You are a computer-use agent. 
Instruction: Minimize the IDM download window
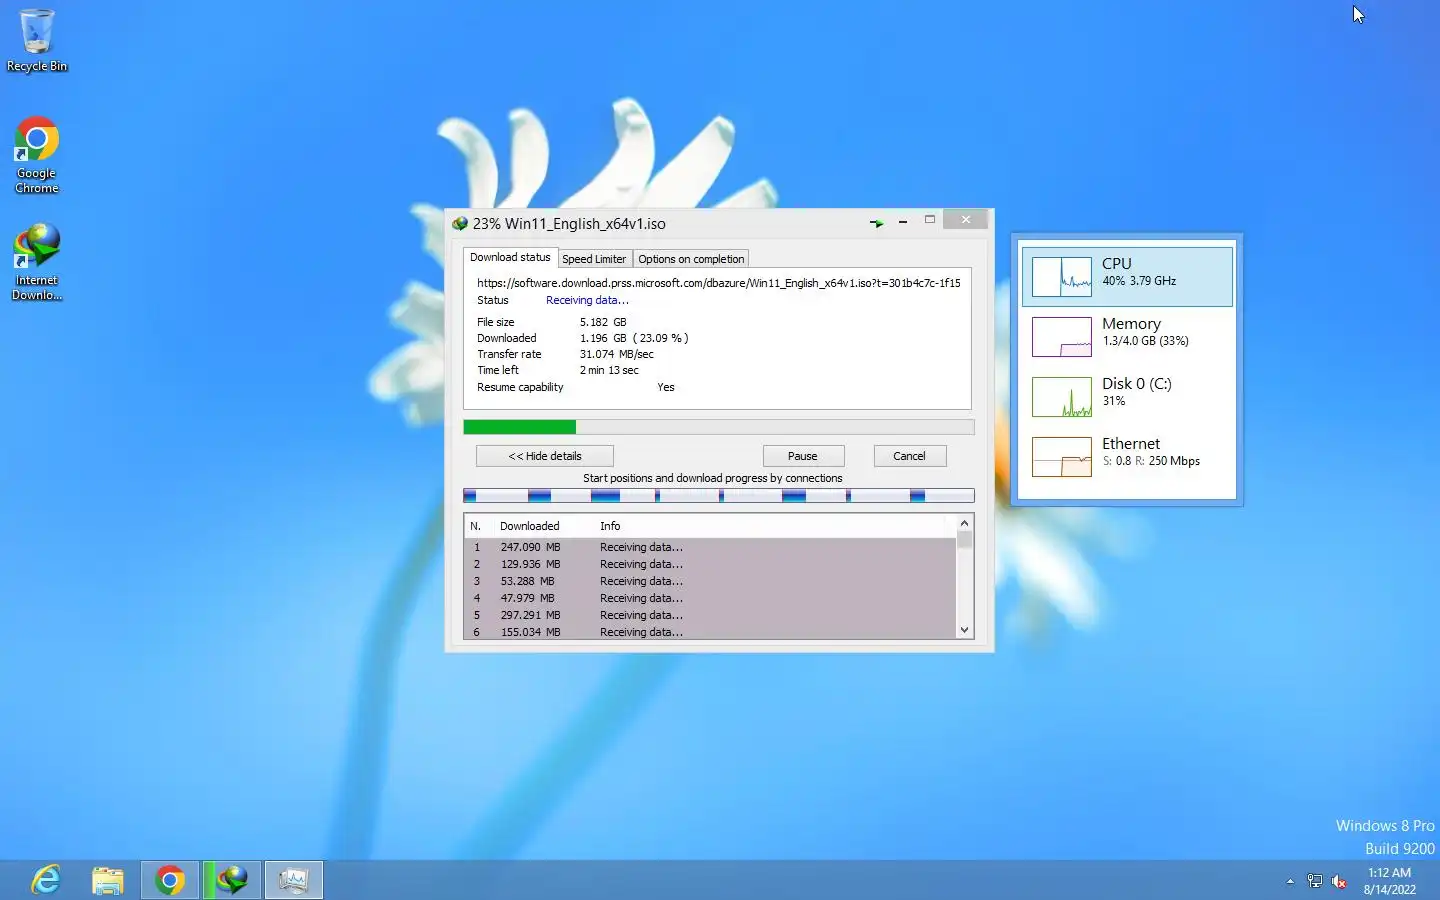(903, 222)
